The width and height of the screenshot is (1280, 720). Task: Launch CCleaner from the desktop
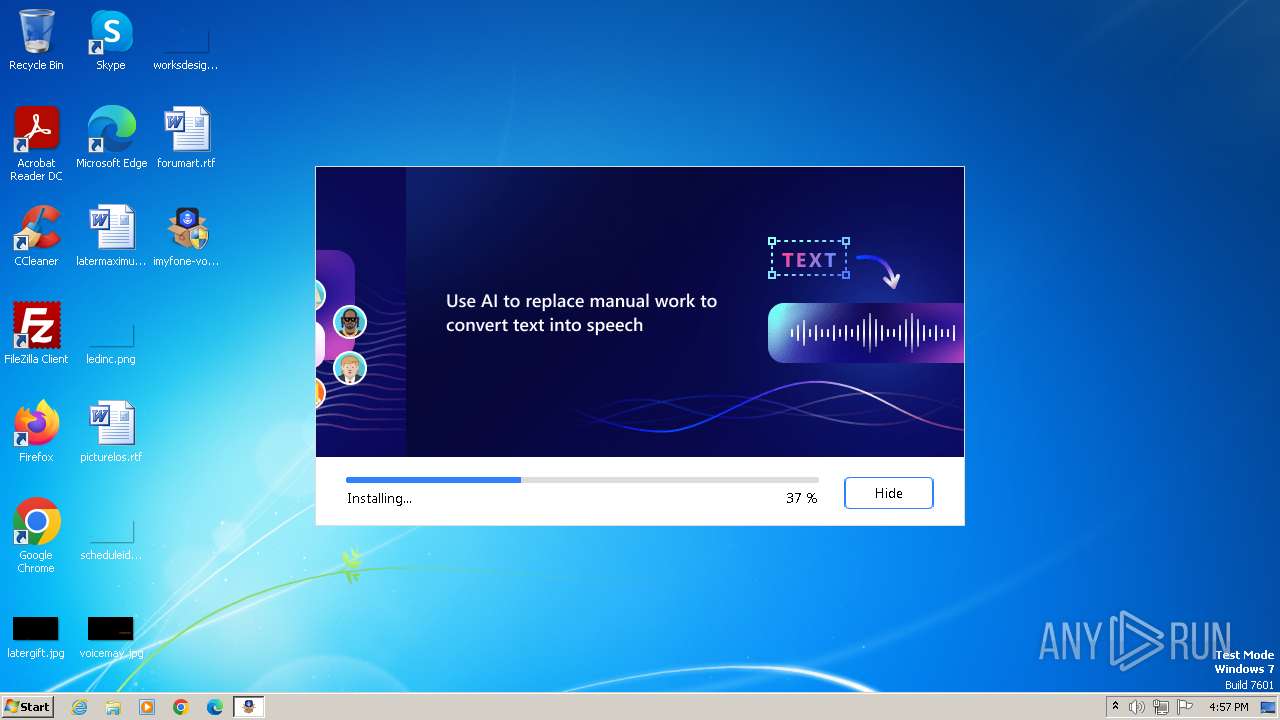pos(36,236)
